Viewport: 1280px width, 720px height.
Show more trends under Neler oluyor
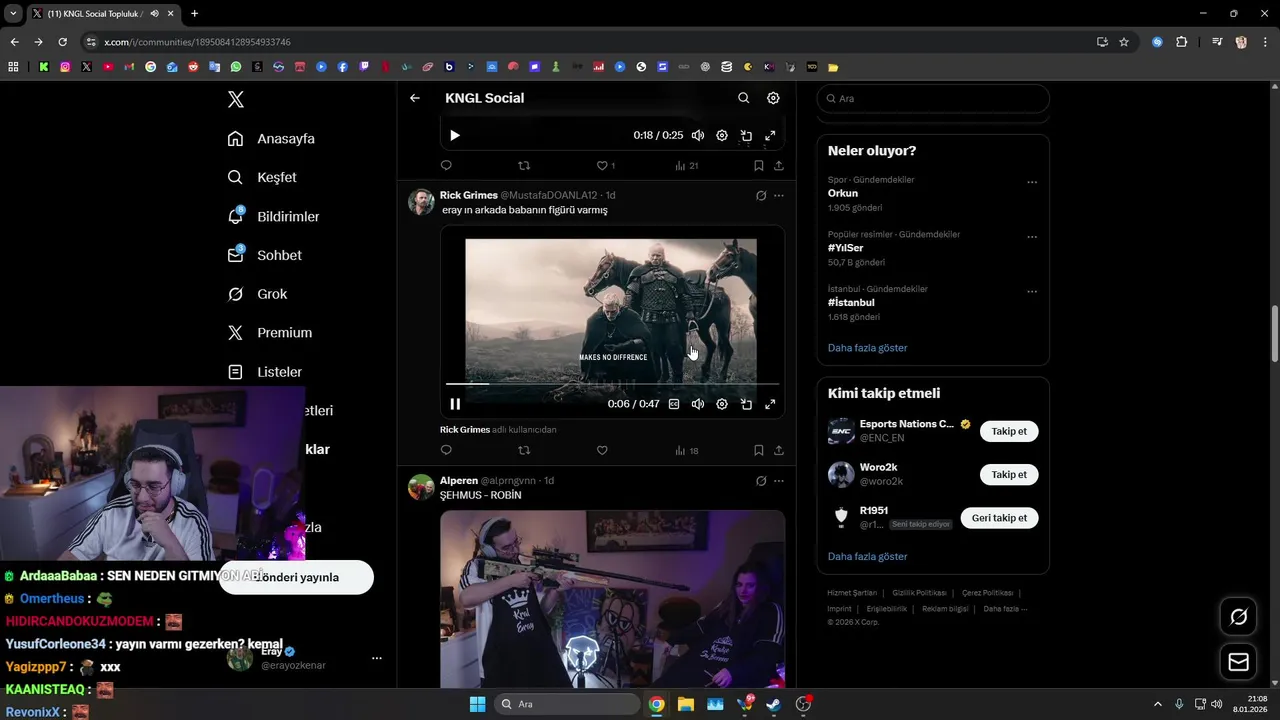(x=867, y=348)
